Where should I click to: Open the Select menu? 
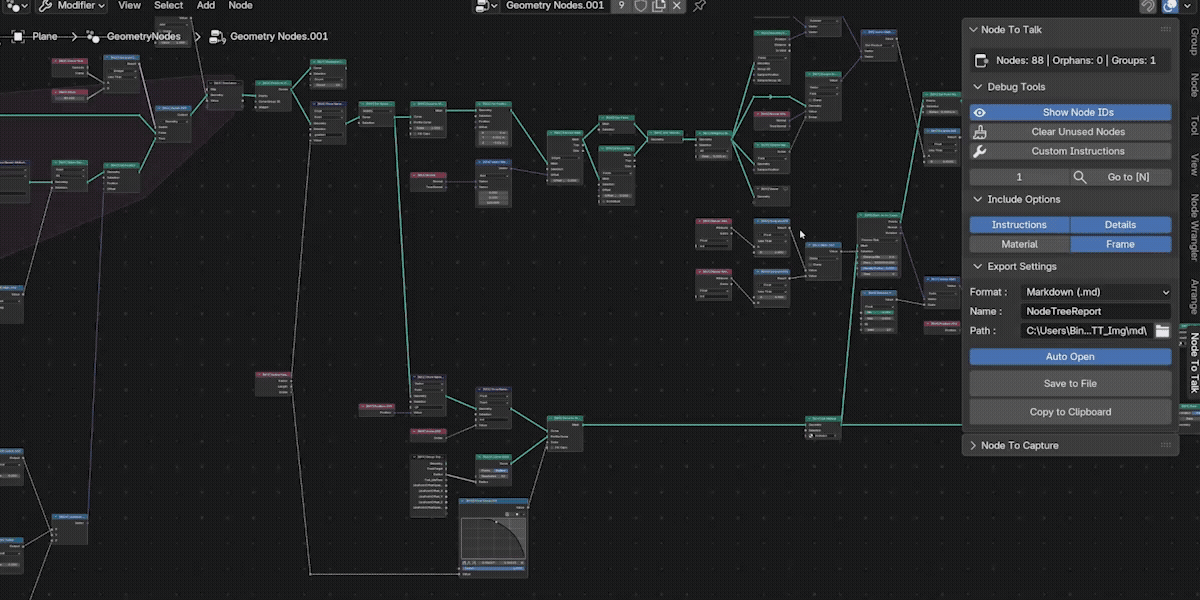[168, 6]
